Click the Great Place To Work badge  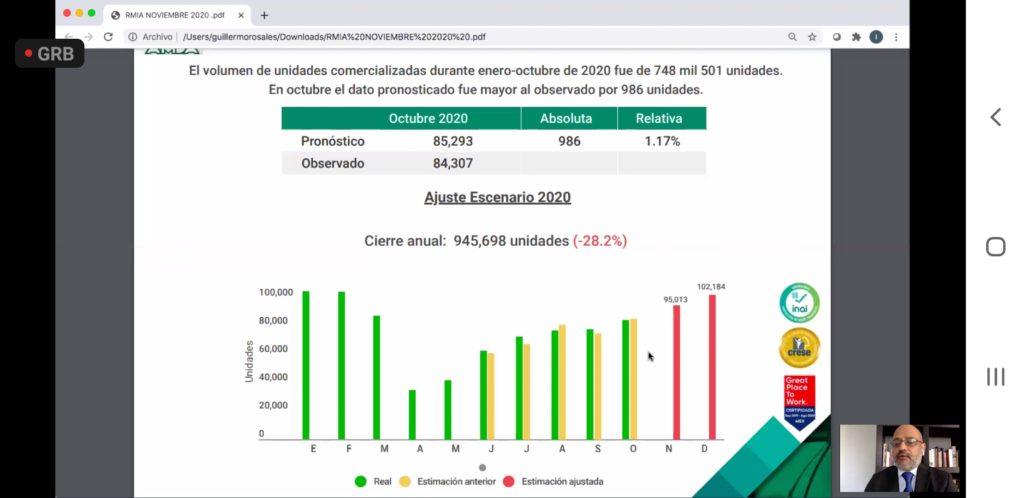[x=799, y=401]
